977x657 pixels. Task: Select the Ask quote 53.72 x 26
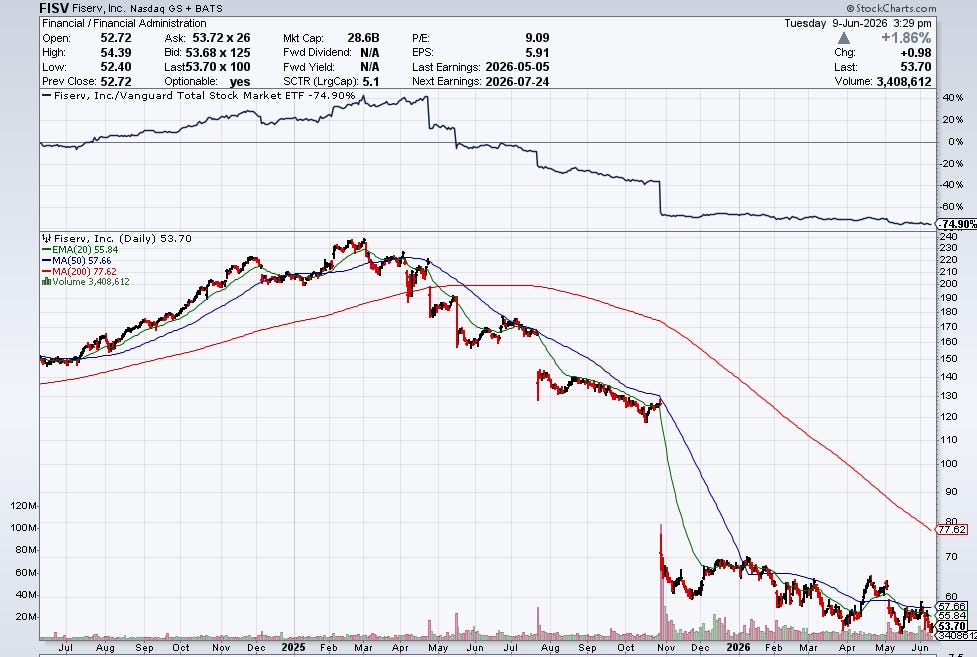tap(221, 38)
